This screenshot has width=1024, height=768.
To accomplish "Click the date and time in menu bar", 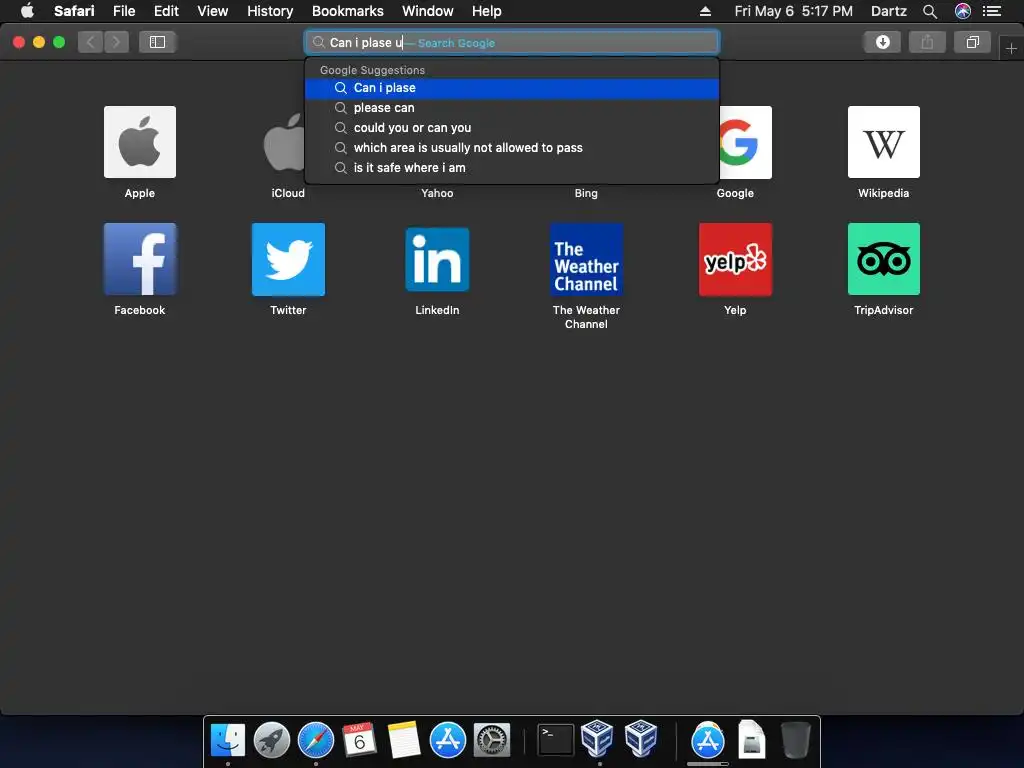I will coord(793,11).
